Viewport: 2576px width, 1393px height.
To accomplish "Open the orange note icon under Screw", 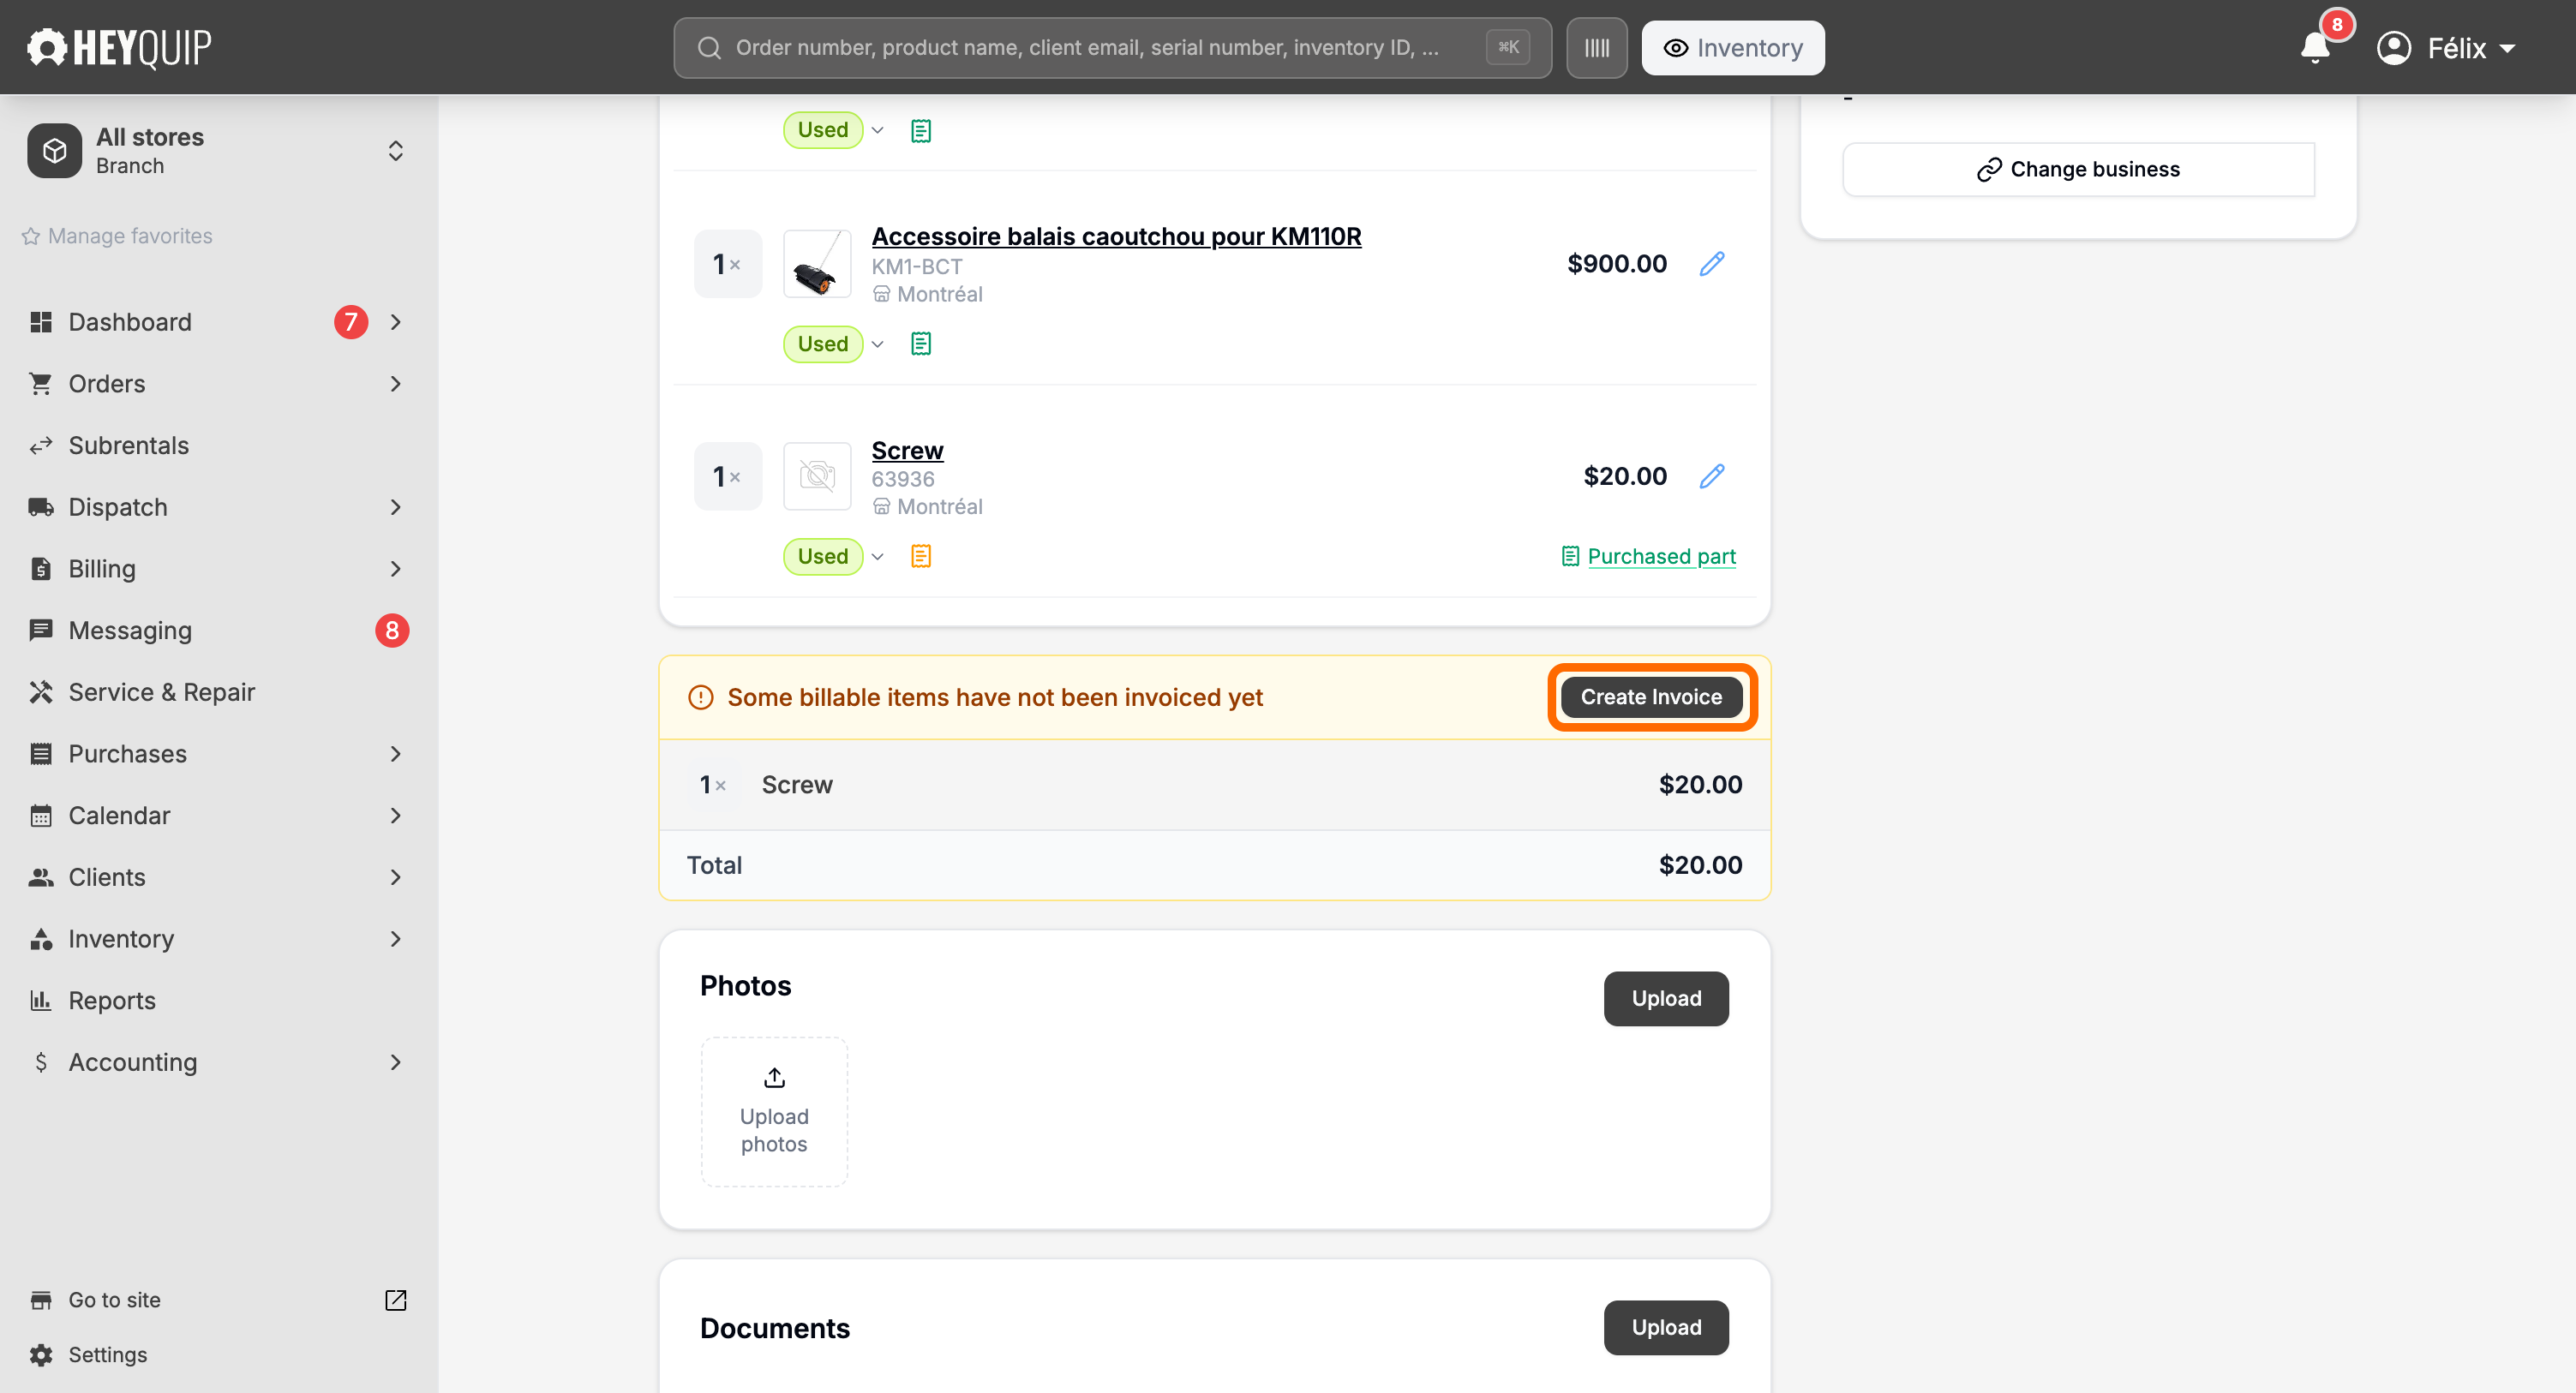I will [921, 556].
